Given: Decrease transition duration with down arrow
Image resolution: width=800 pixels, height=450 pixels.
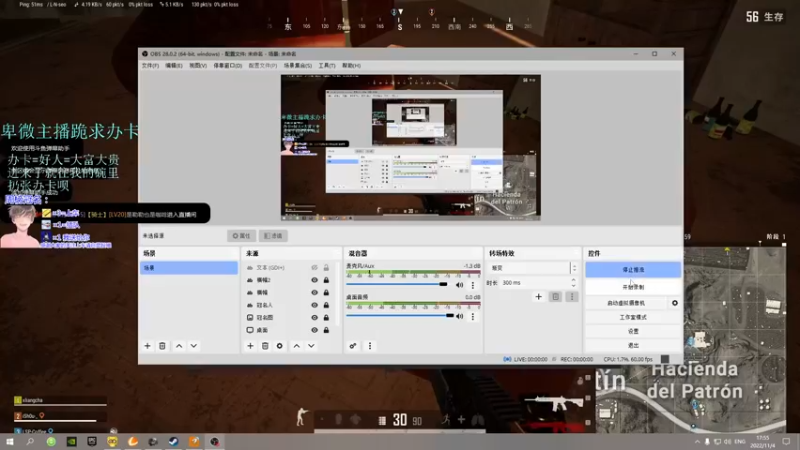Looking at the screenshot, I should click(573, 286).
